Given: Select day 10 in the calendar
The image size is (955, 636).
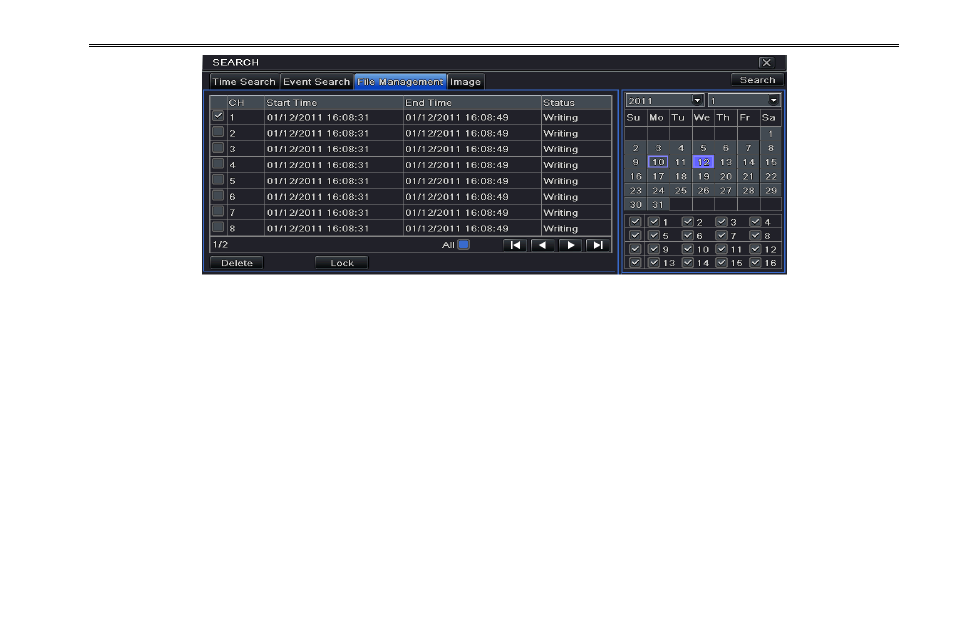Looking at the screenshot, I should [x=658, y=162].
